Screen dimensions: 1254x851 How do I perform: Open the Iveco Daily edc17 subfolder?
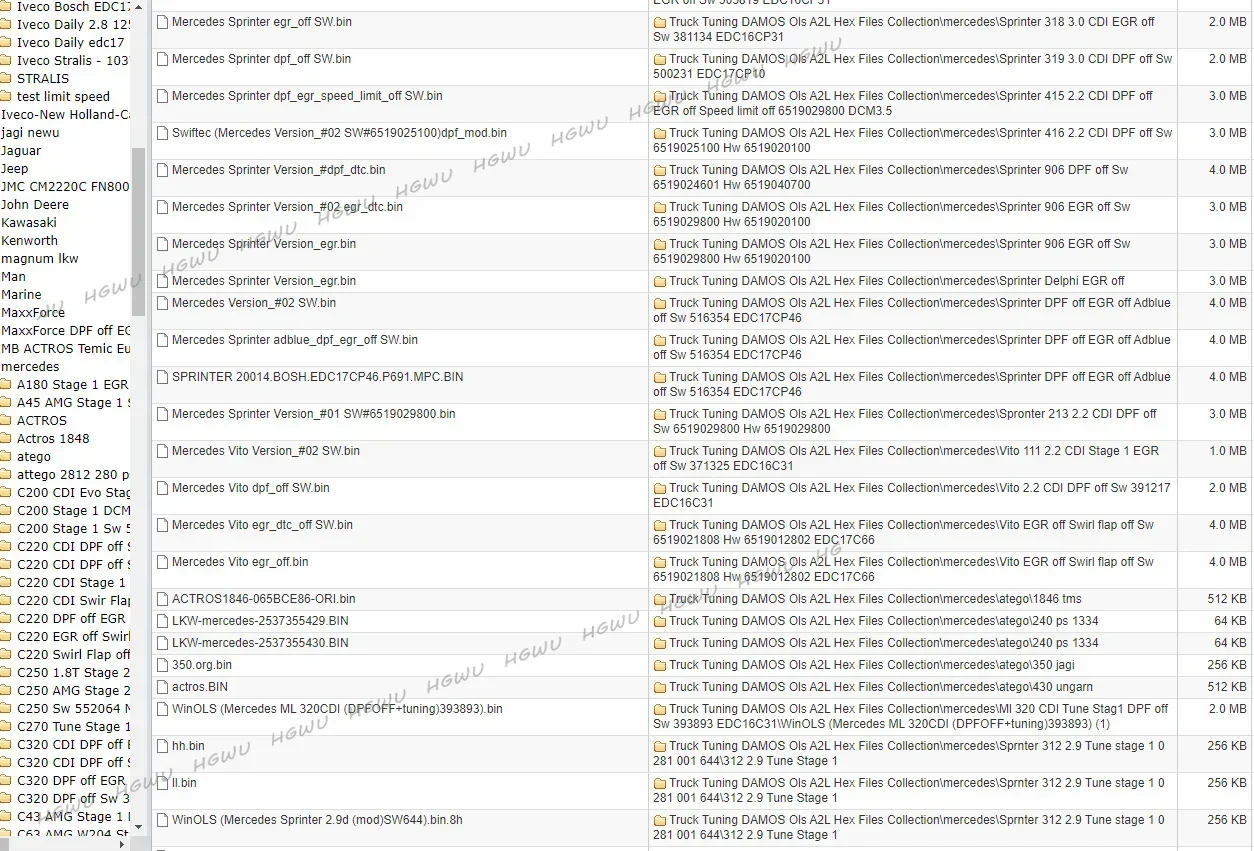(x=71, y=42)
